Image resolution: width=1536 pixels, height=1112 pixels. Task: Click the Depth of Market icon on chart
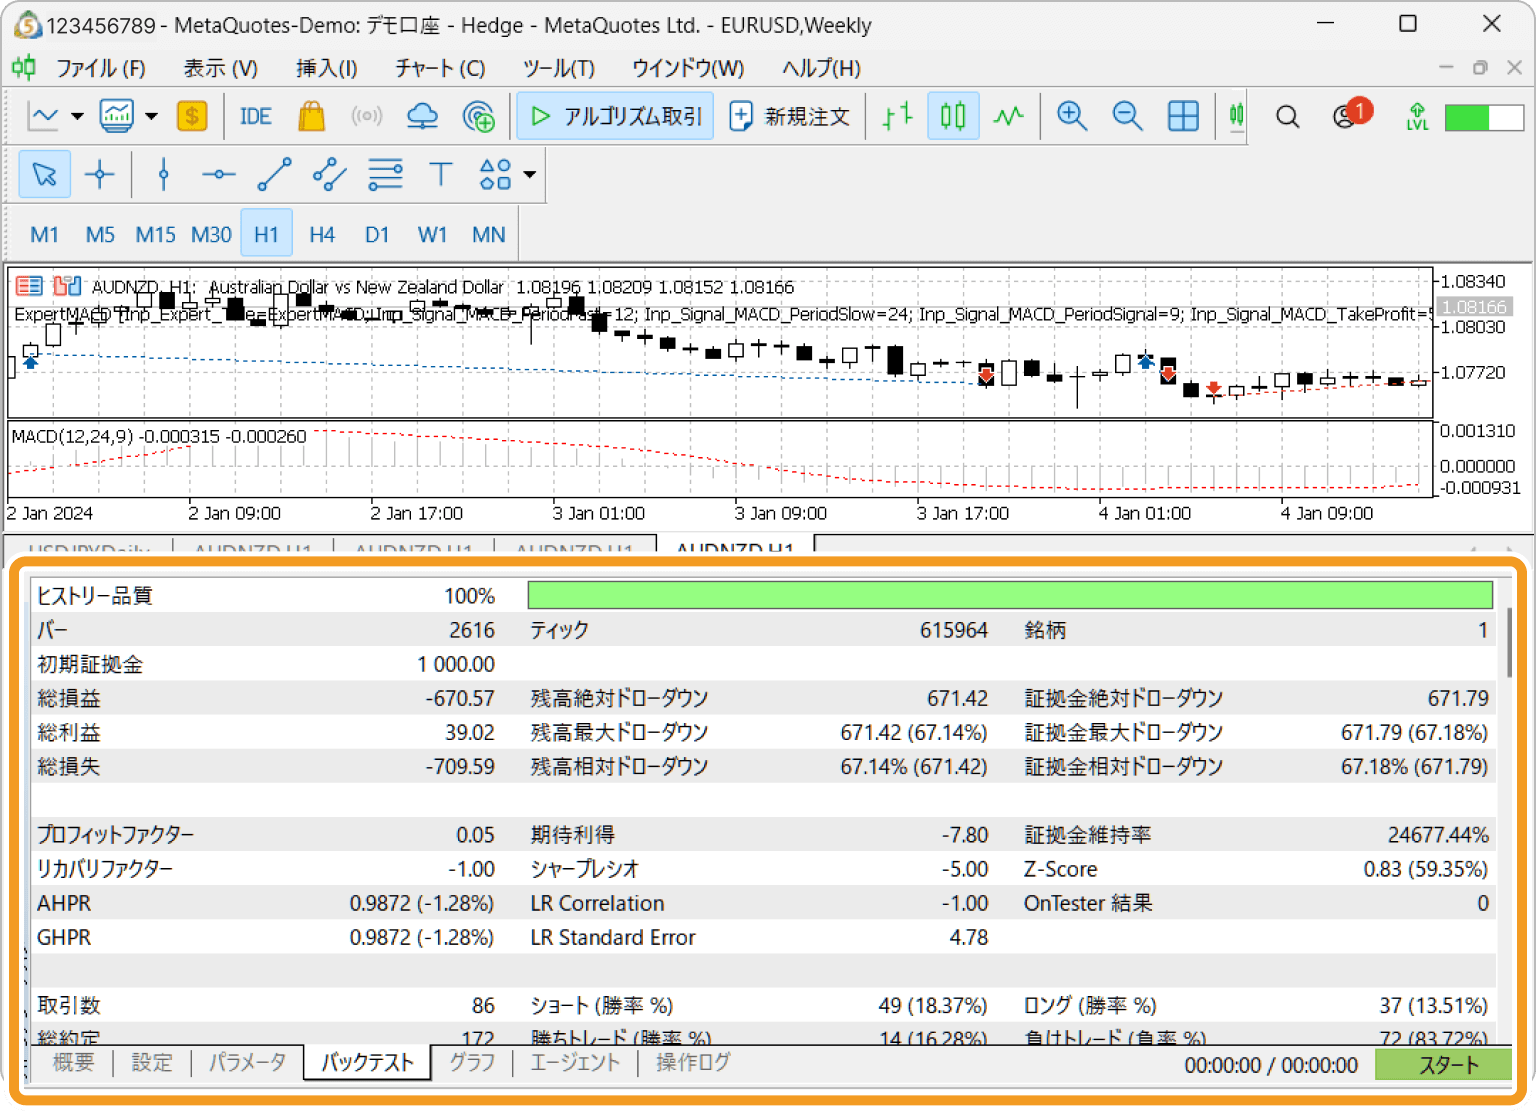[29, 287]
